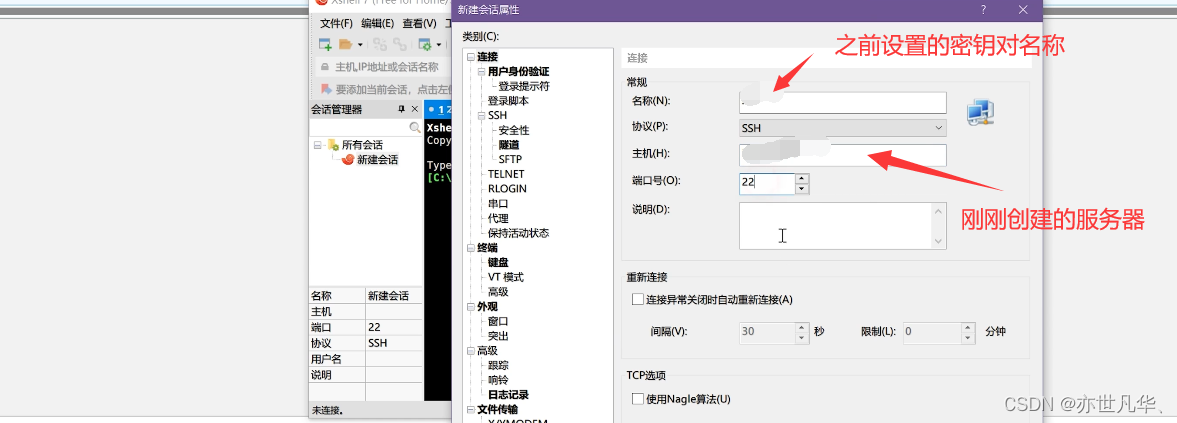Select VT 模式 under 终端
This screenshot has height=423, width=1177.
pyautogui.click(x=506, y=277)
